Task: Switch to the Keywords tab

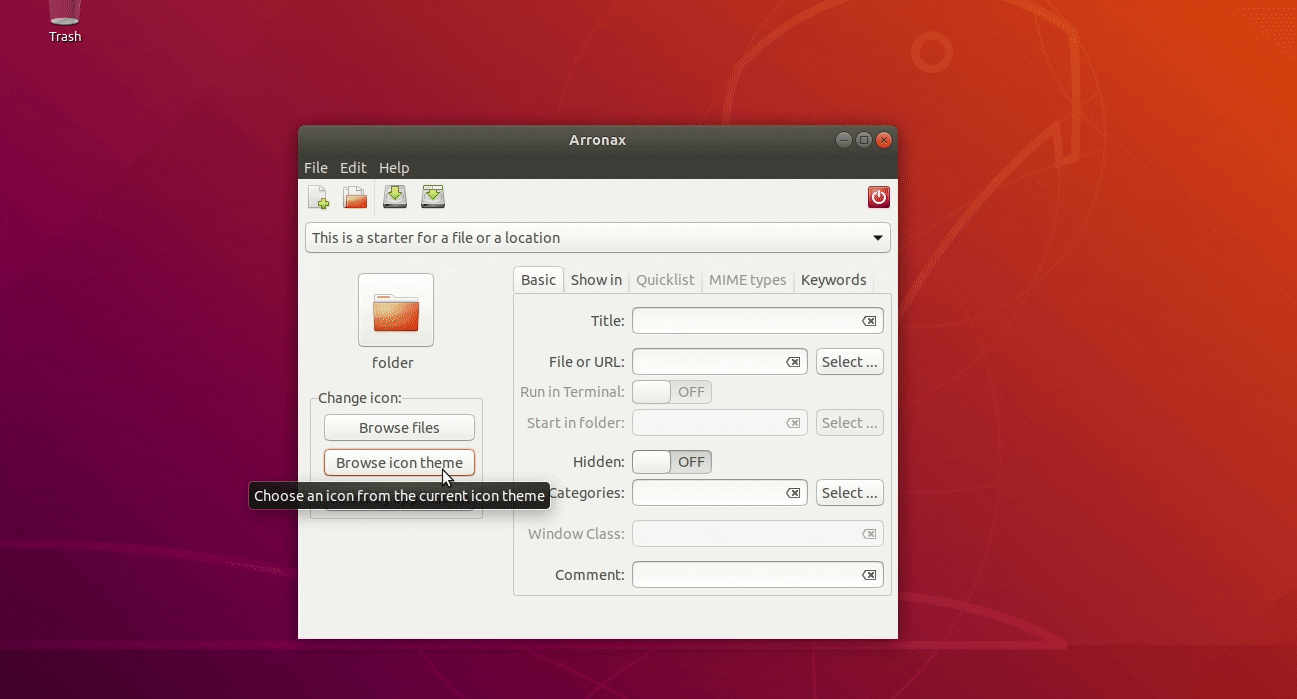Action: [833, 280]
